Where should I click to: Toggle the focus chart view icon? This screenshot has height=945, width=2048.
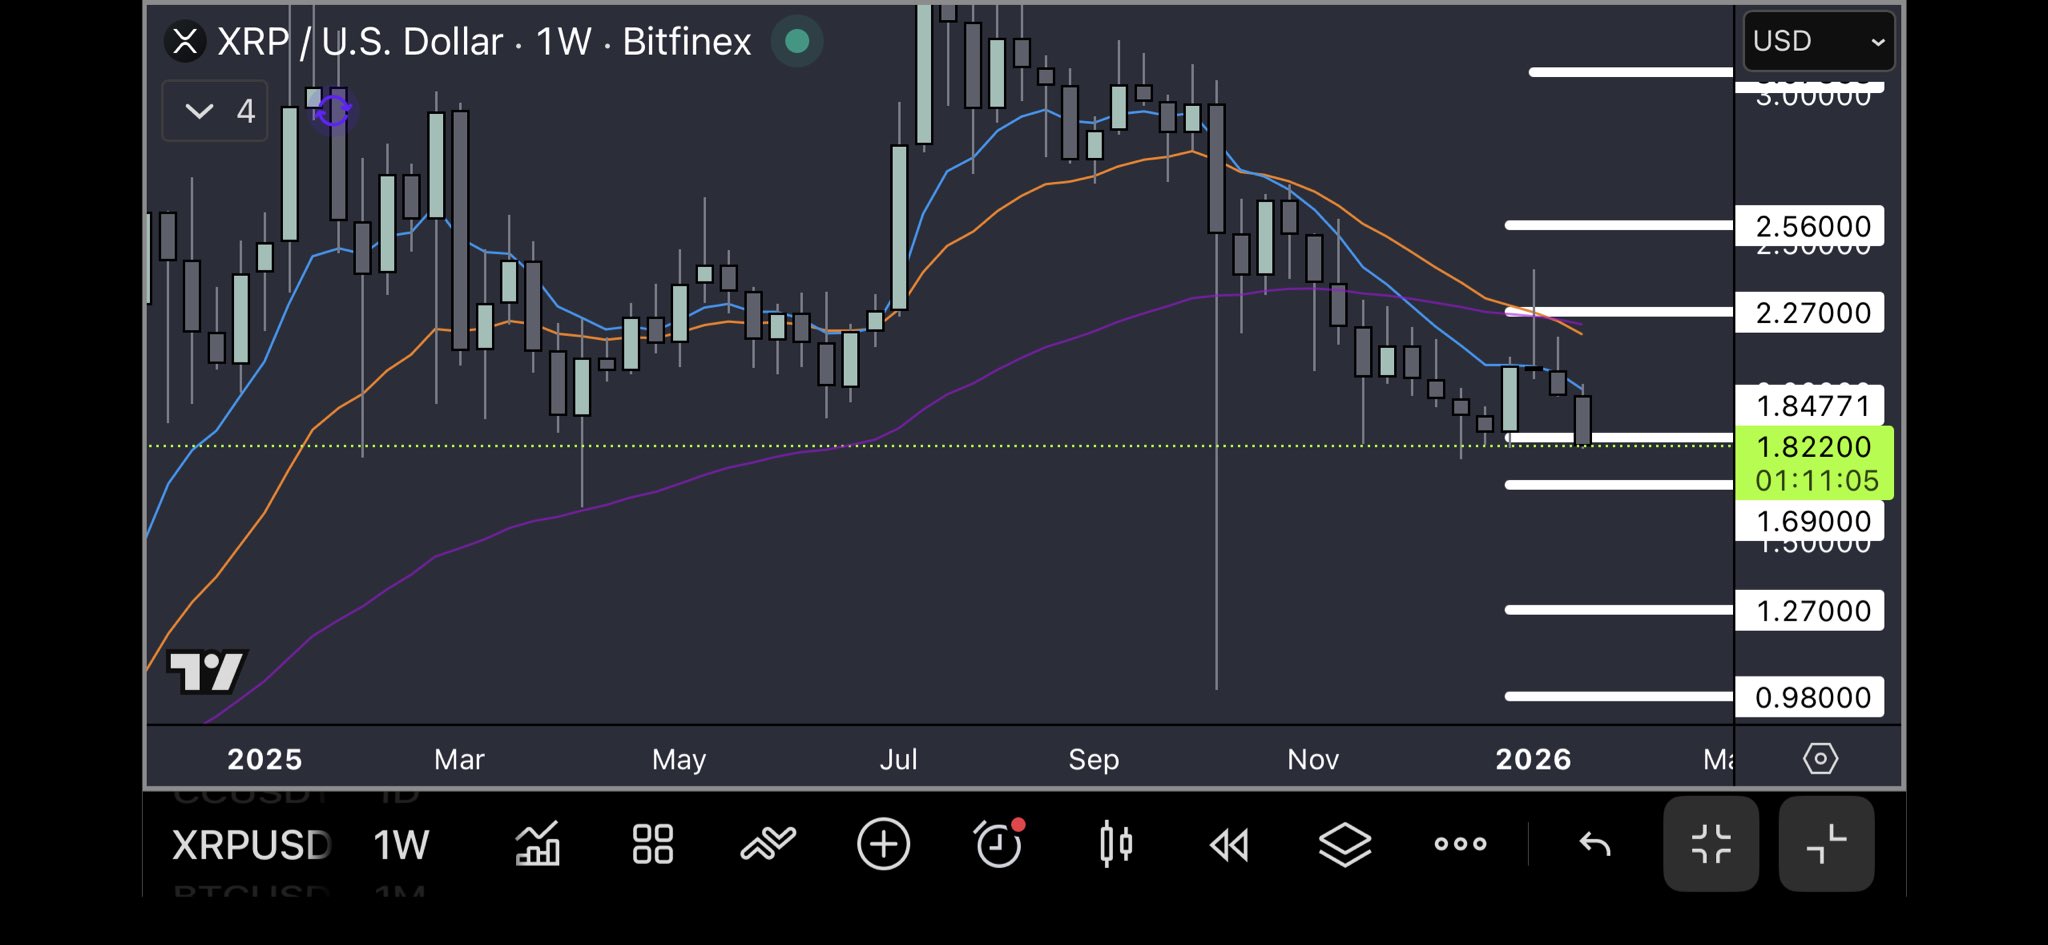click(1825, 845)
